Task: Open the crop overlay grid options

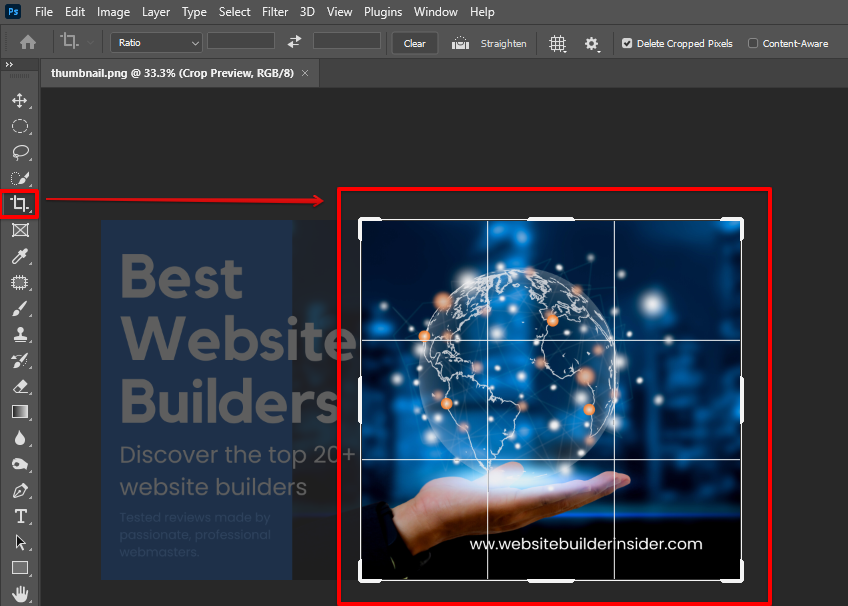Action: pos(558,43)
